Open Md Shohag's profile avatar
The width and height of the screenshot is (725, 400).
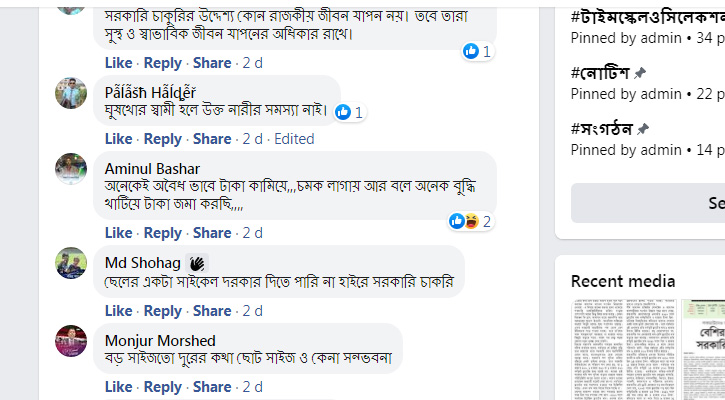[70, 263]
